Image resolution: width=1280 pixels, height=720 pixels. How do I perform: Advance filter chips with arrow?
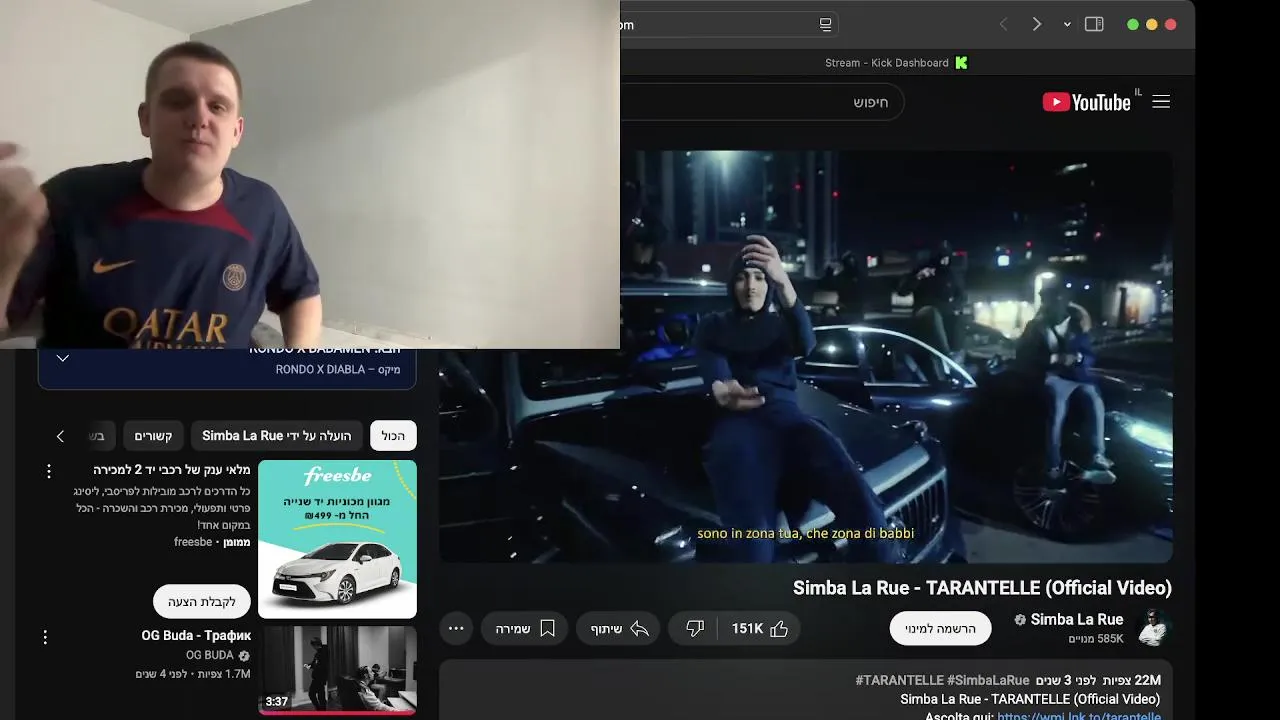60,436
